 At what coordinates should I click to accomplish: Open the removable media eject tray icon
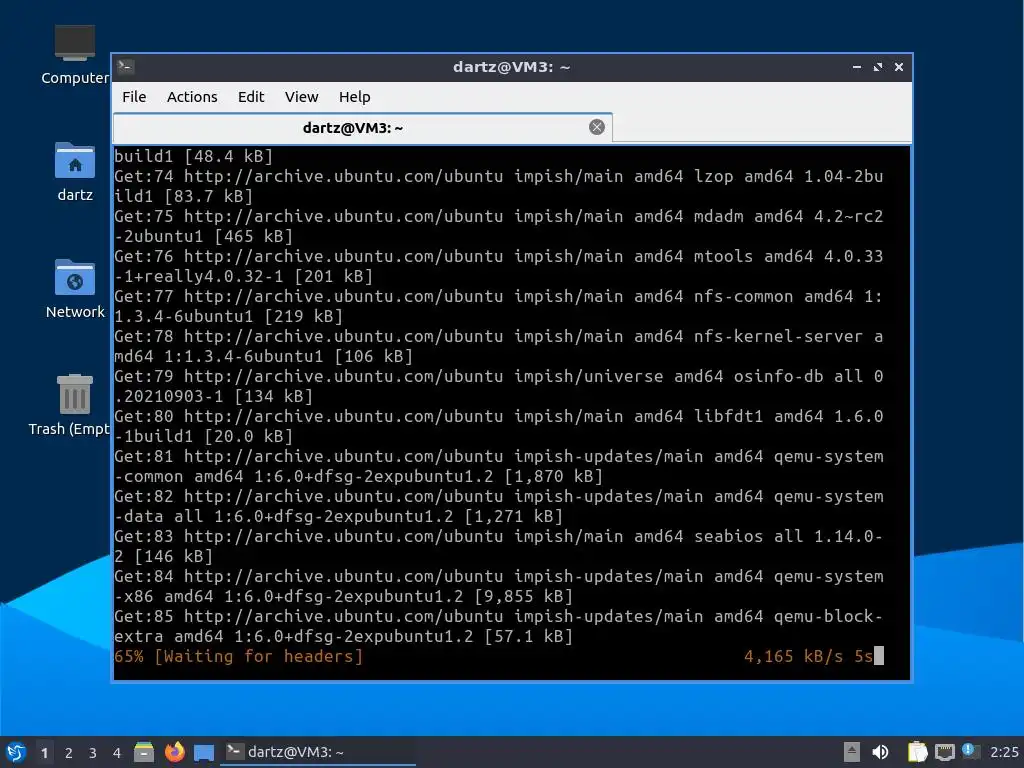(x=852, y=752)
